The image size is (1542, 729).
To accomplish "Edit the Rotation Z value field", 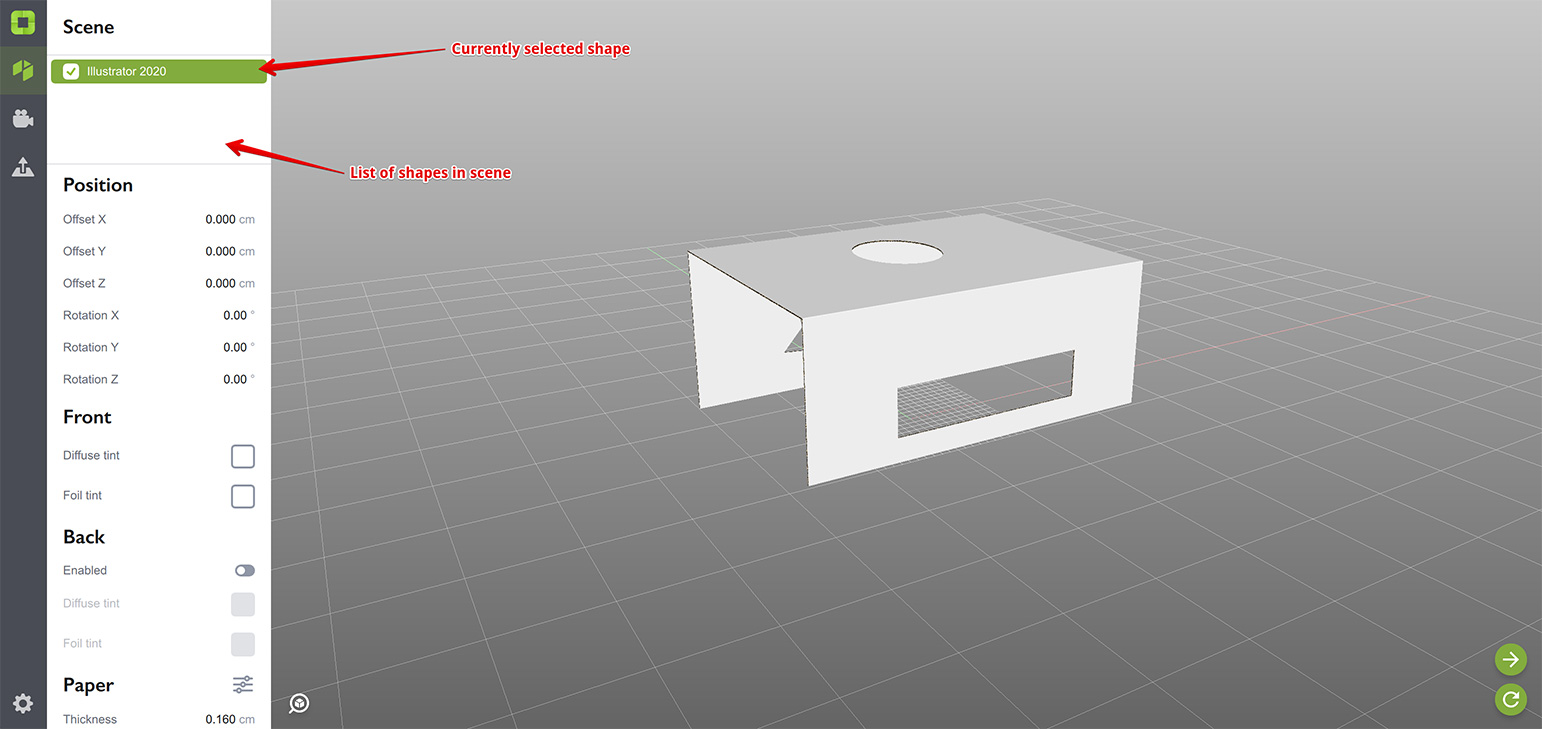I will click(234, 379).
